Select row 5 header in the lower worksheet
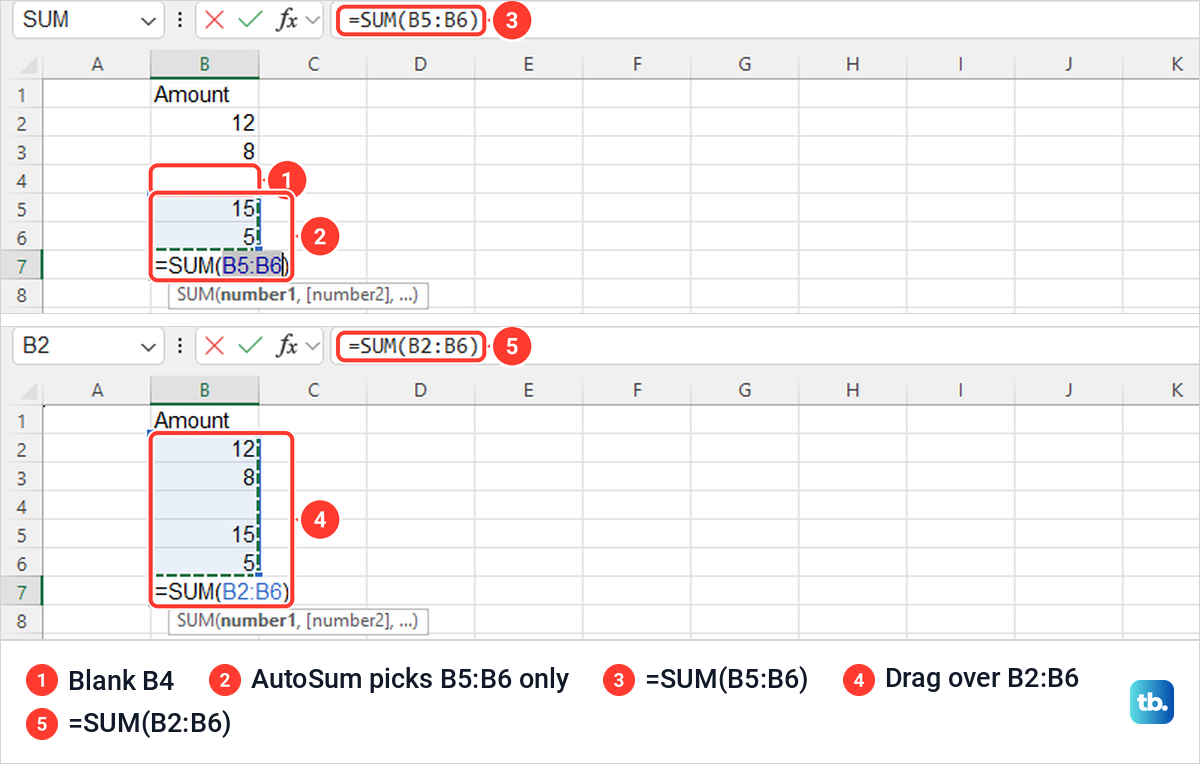The height and width of the screenshot is (764, 1200). coord(22,535)
